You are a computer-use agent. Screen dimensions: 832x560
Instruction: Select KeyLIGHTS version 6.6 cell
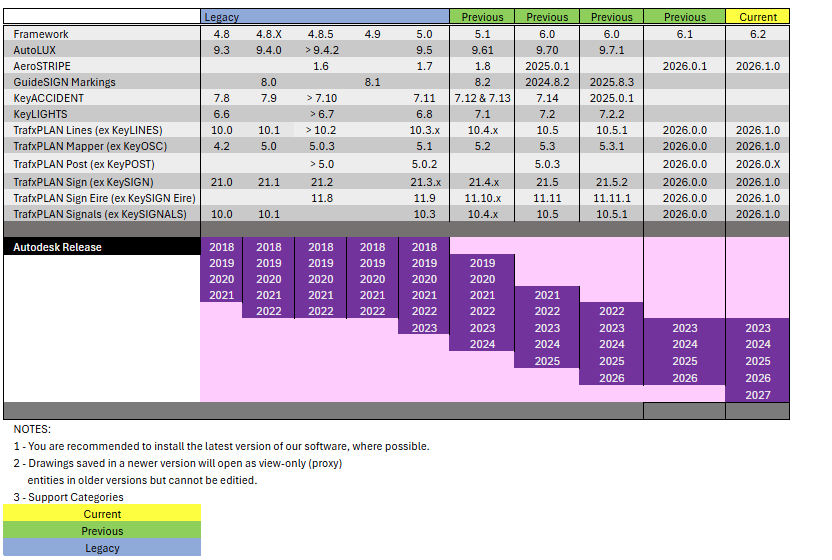(221, 114)
